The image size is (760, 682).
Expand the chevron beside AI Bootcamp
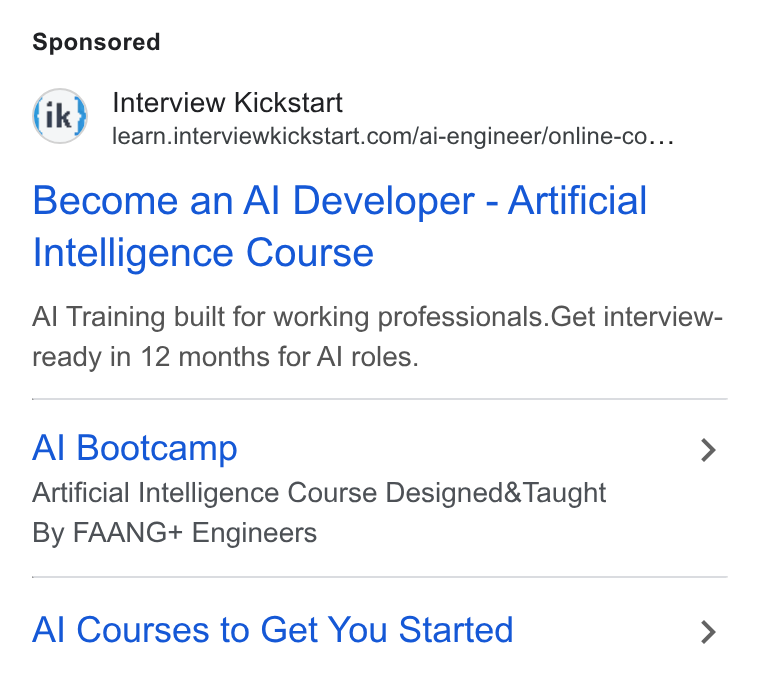pyautogui.click(x=708, y=450)
